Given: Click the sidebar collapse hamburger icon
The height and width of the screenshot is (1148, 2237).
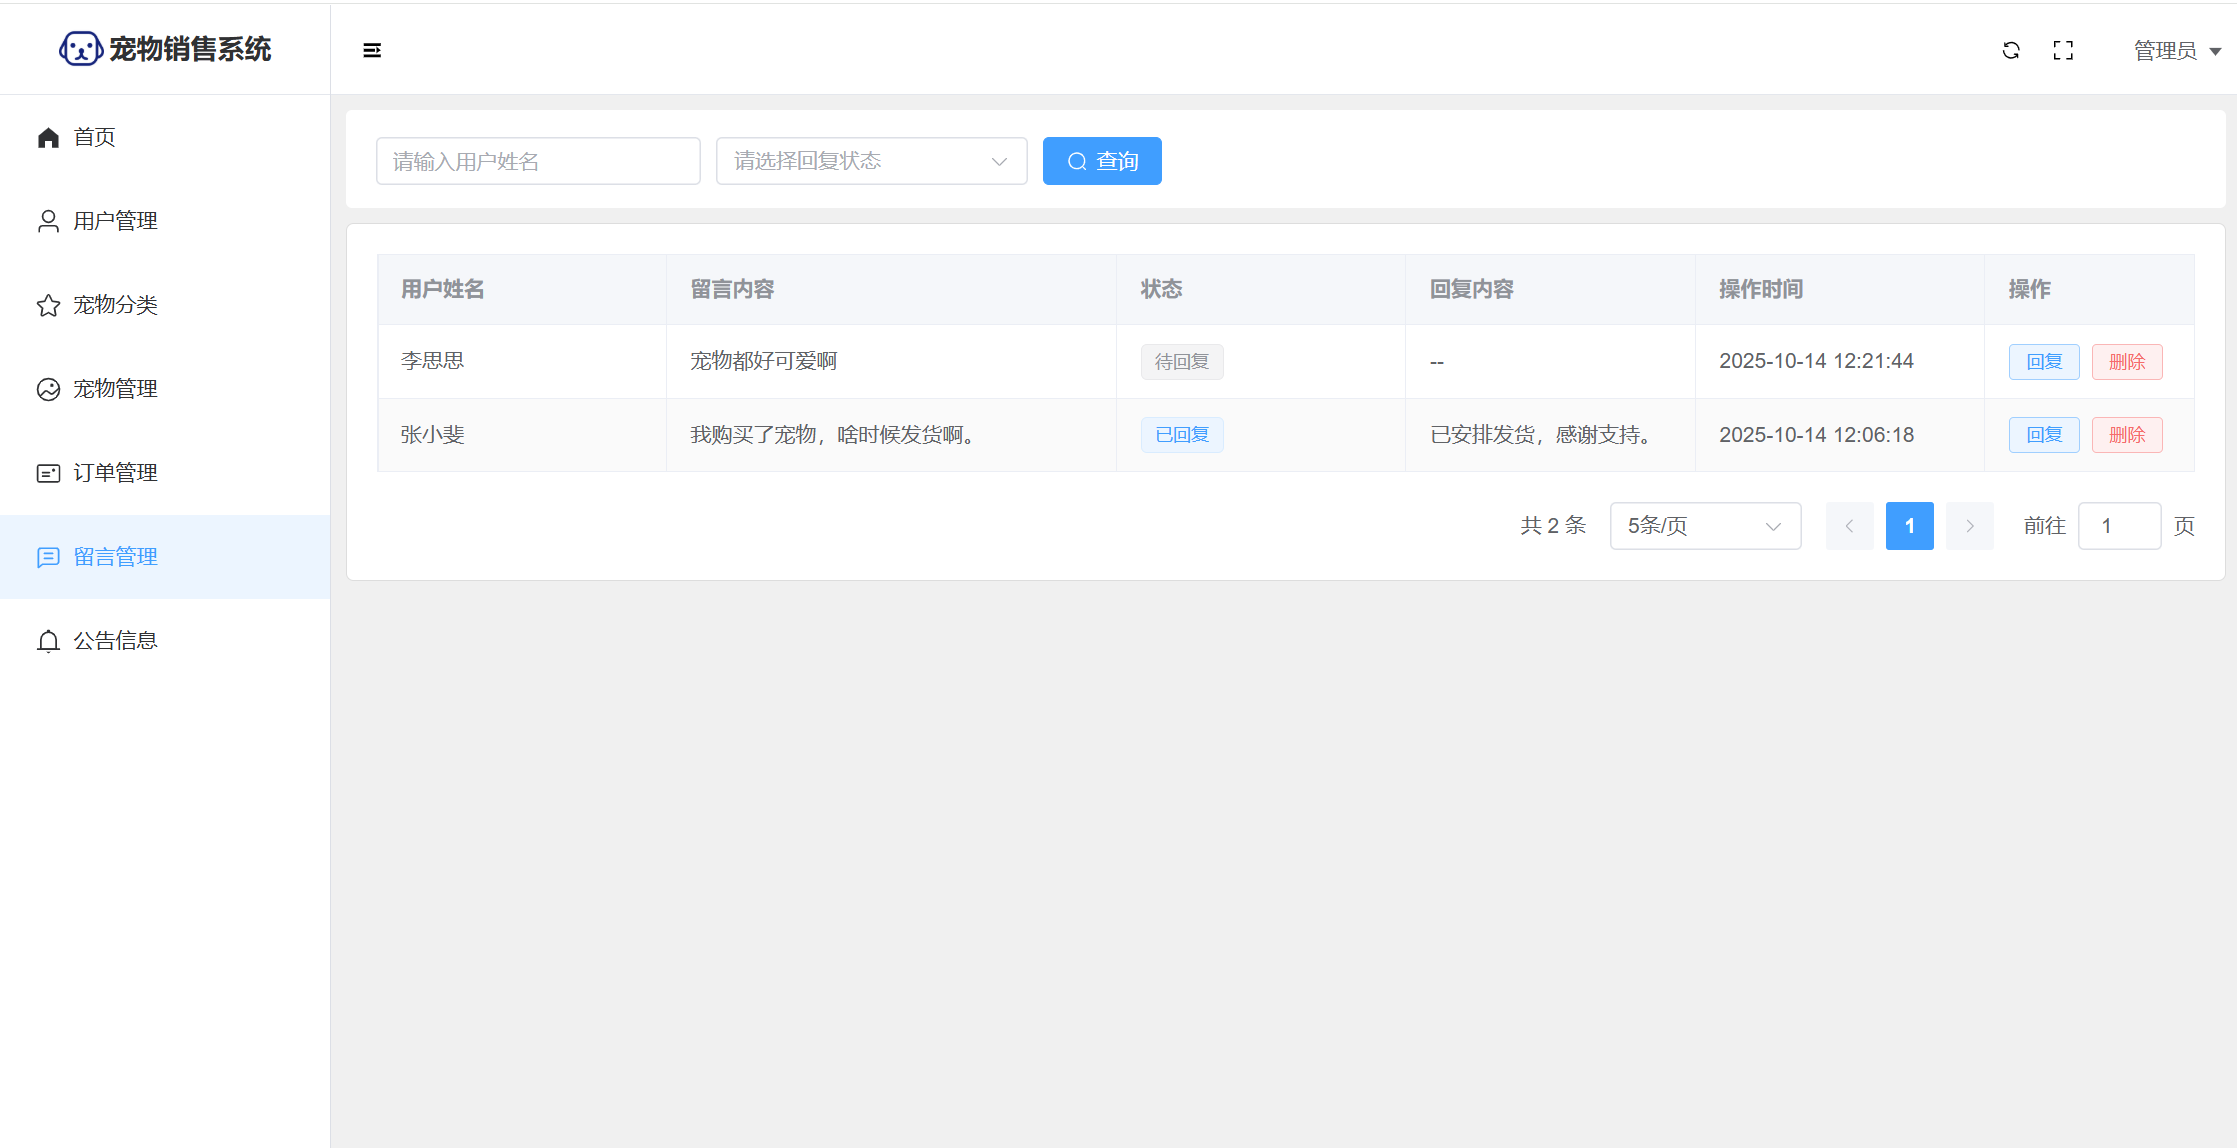Looking at the screenshot, I should click(x=372, y=50).
